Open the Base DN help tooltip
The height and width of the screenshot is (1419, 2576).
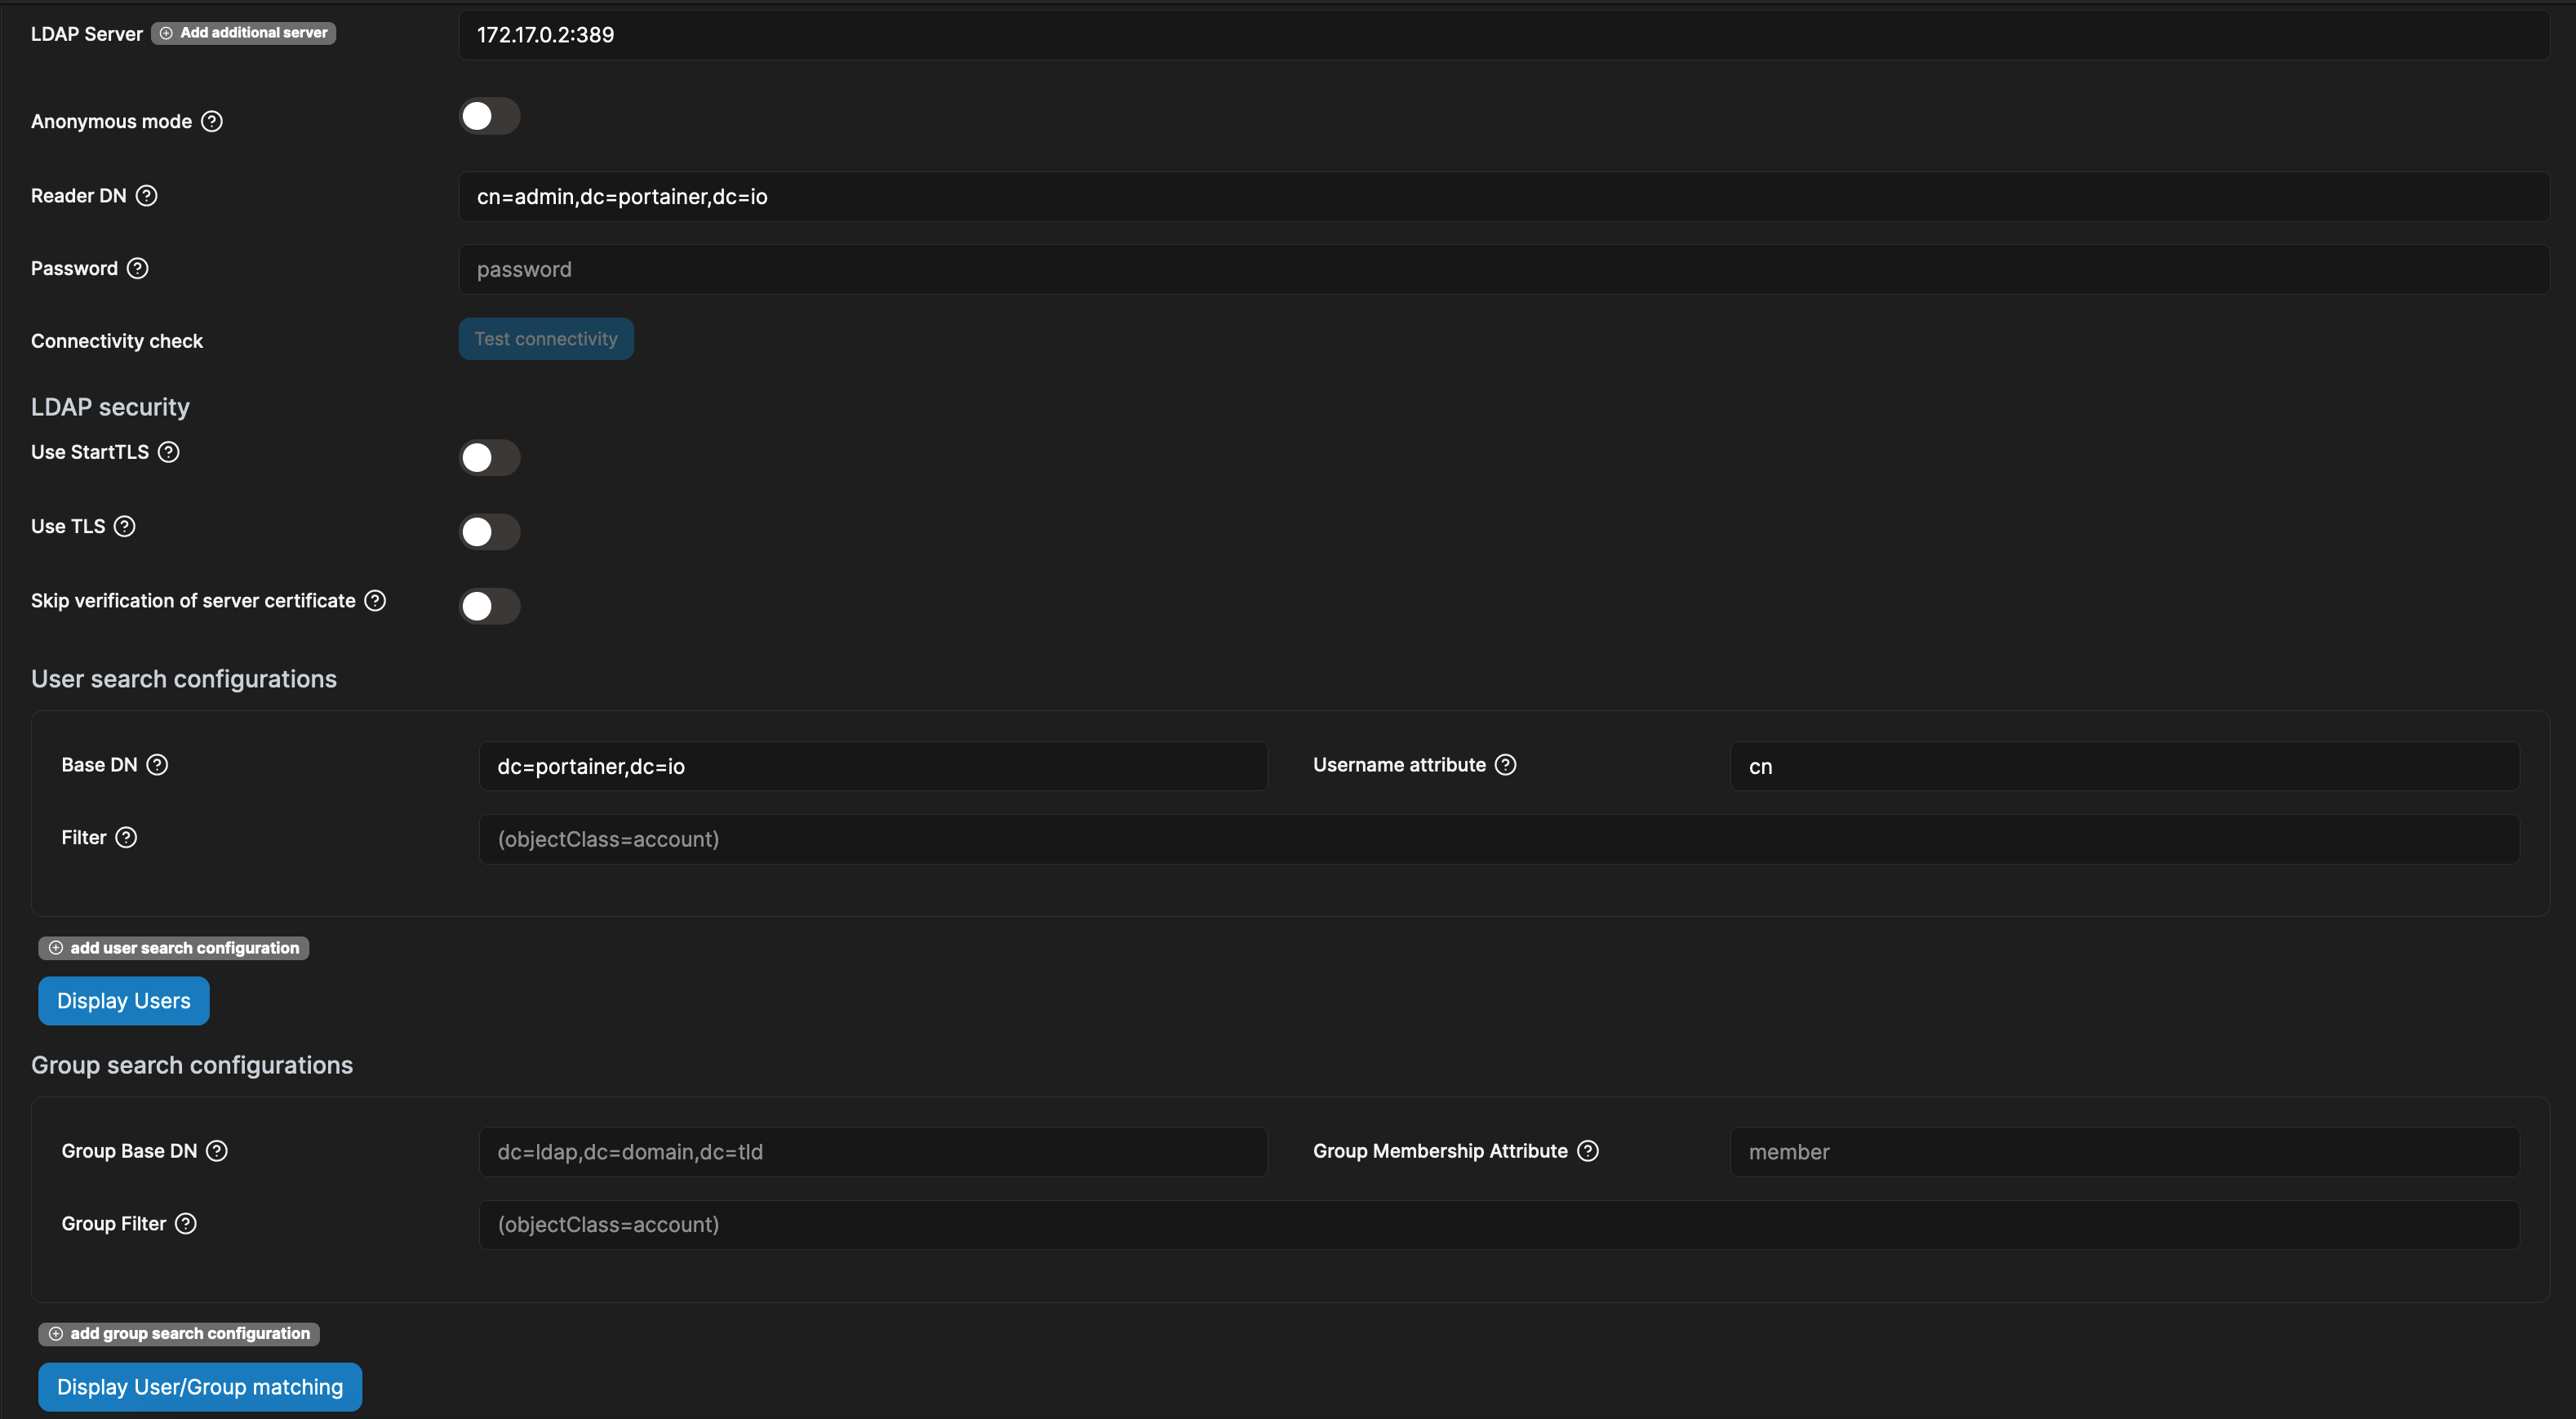point(157,765)
